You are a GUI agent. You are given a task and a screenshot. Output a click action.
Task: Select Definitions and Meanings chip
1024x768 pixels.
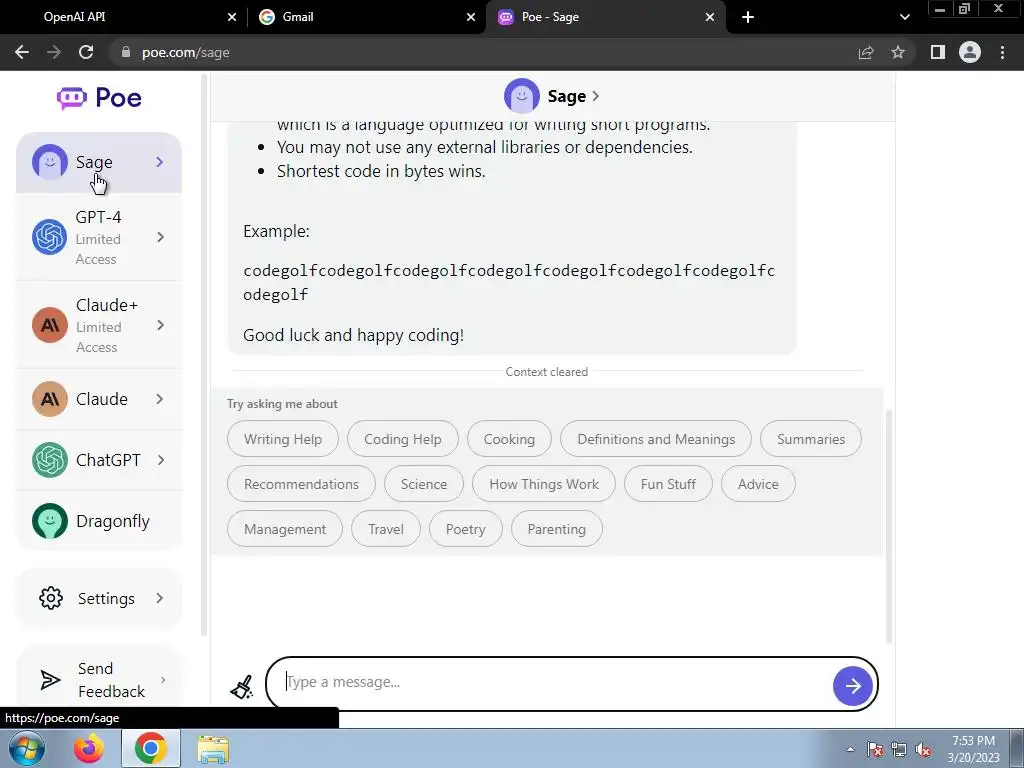pos(656,439)
